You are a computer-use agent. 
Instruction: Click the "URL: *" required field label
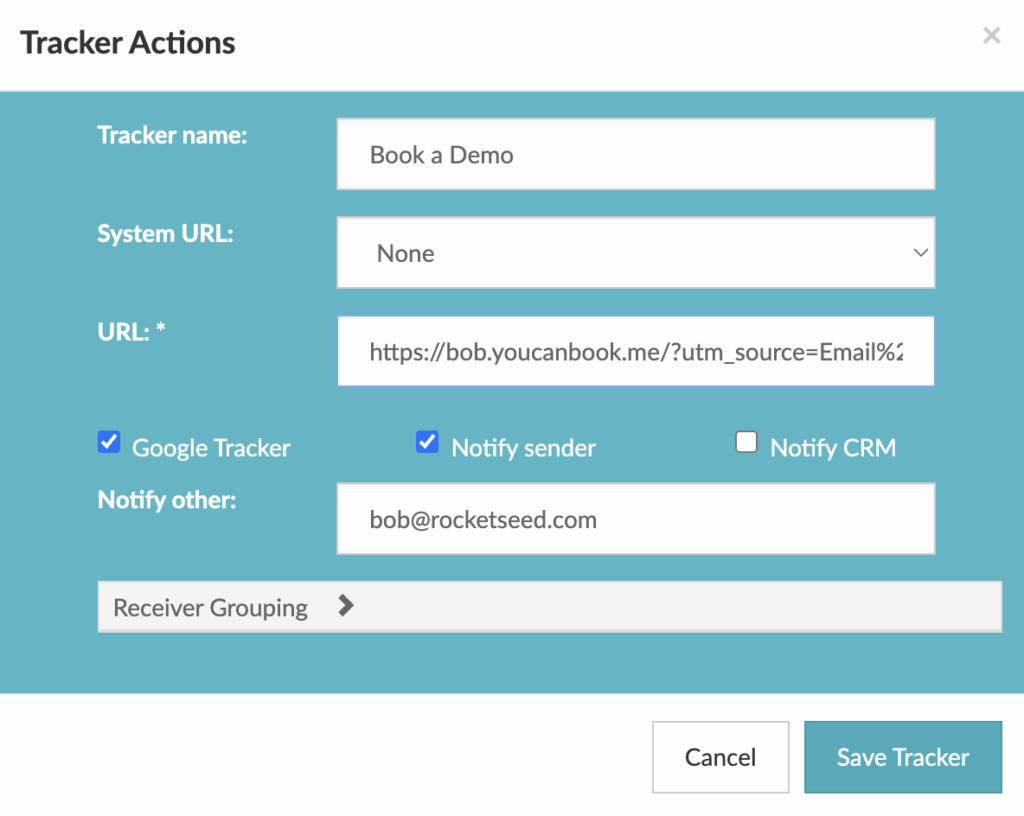[x=131, y=331]
